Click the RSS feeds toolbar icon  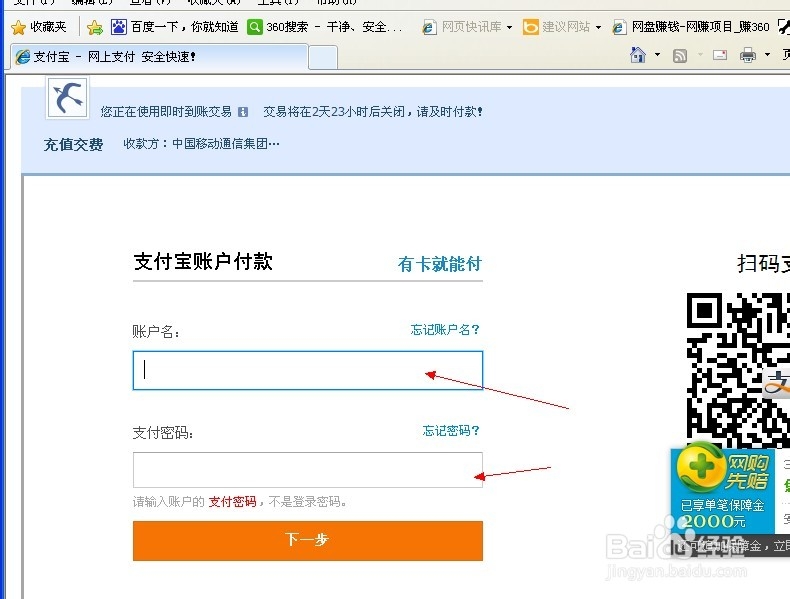(x=680, y=55)
